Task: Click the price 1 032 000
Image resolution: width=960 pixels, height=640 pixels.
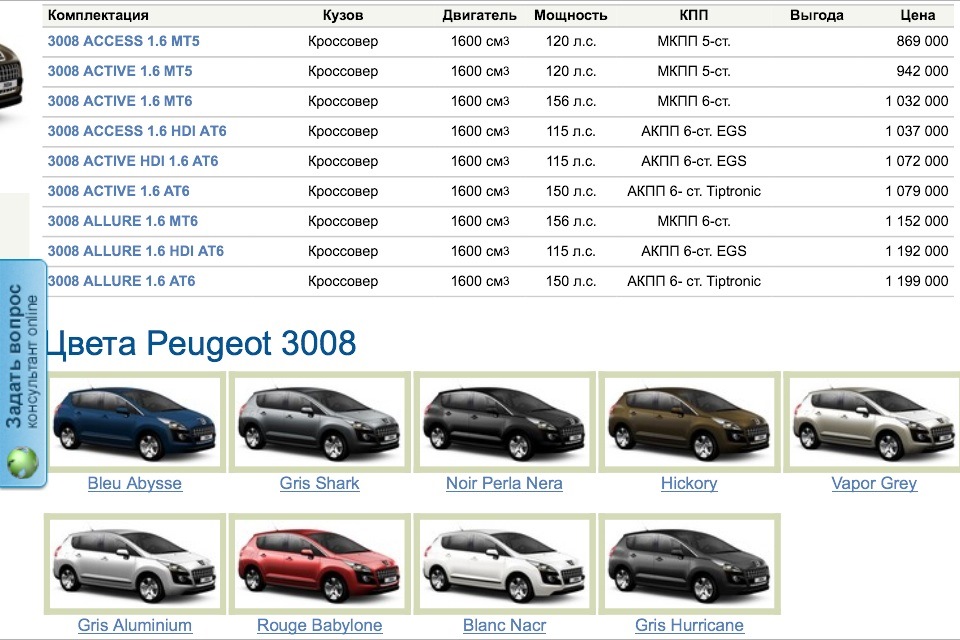Action: (x=917, y=101)
